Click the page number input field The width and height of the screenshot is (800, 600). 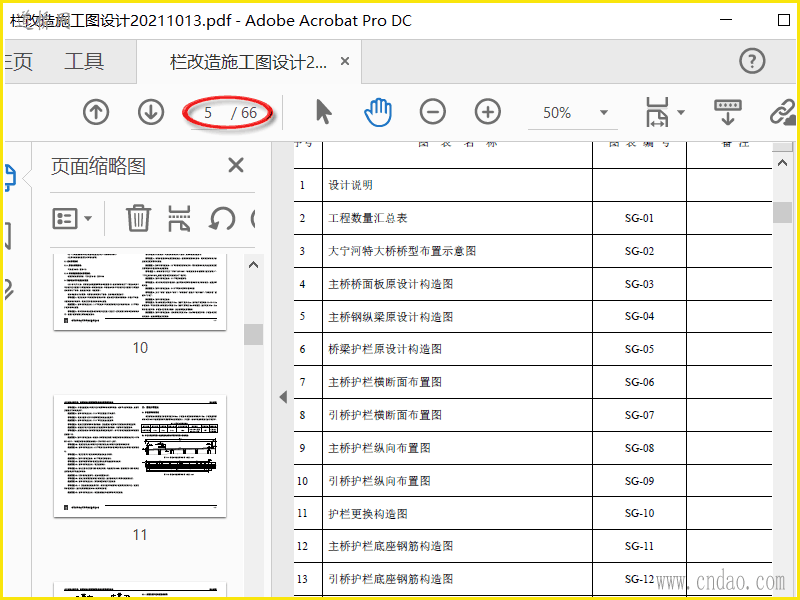tap(208, 112)
